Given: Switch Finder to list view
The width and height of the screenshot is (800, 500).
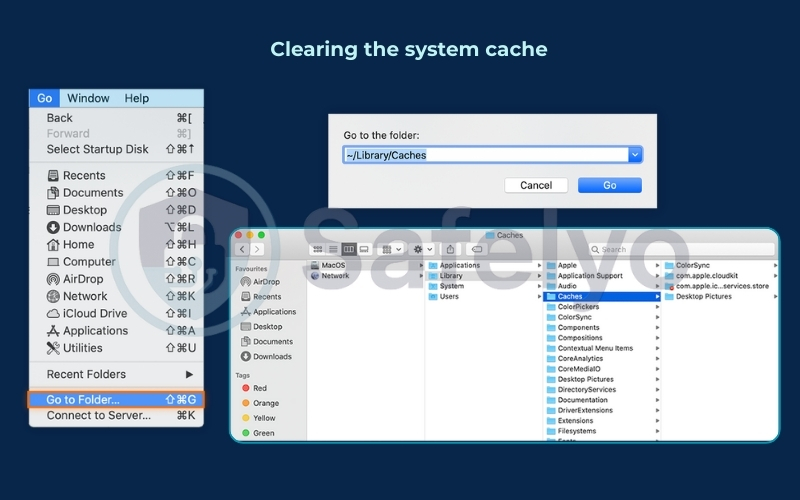Looking at the screenshot, I should (x=333, y=249).
